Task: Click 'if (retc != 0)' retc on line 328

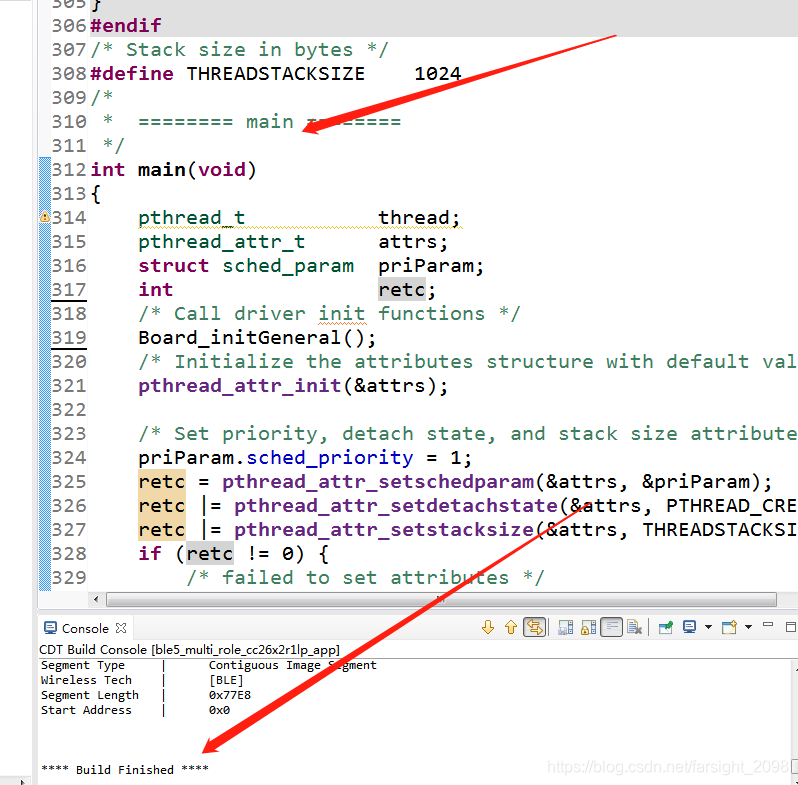Action: click(x=210, y=554)
